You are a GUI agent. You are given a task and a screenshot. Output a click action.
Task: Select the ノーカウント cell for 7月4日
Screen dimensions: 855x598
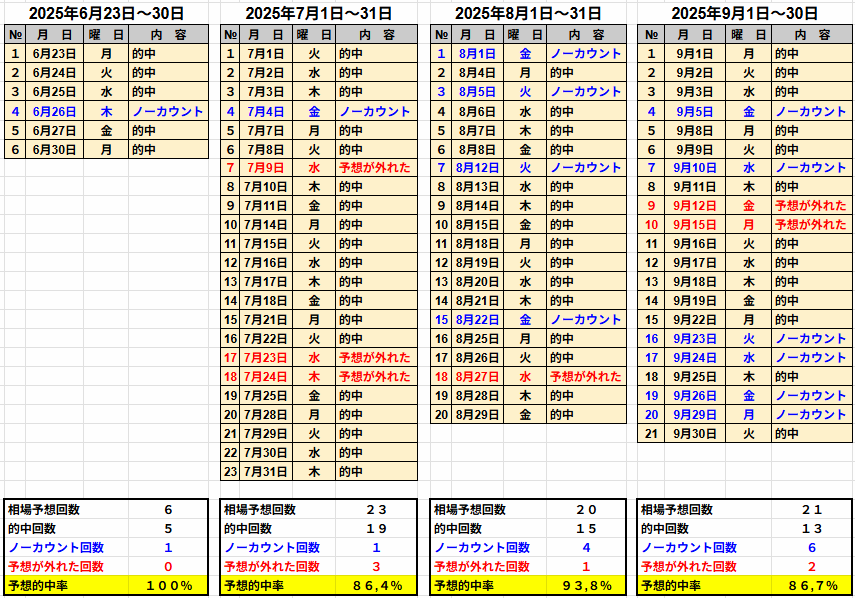tap(374, 111)
